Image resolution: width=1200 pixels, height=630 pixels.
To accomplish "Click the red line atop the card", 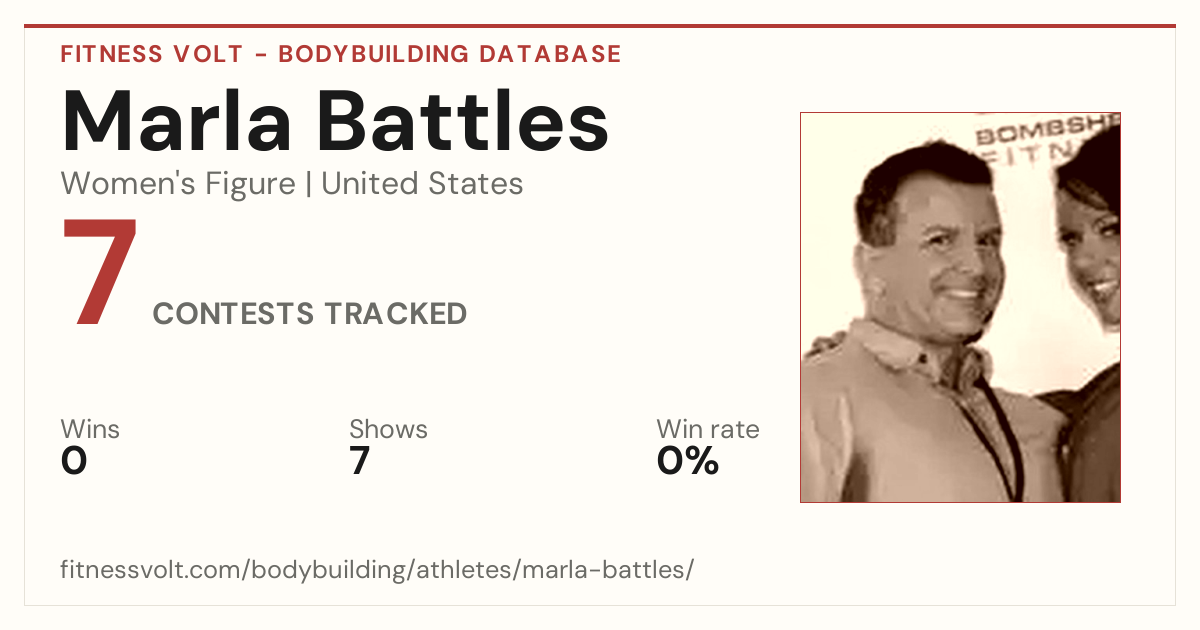I will [x=600, y=26].
